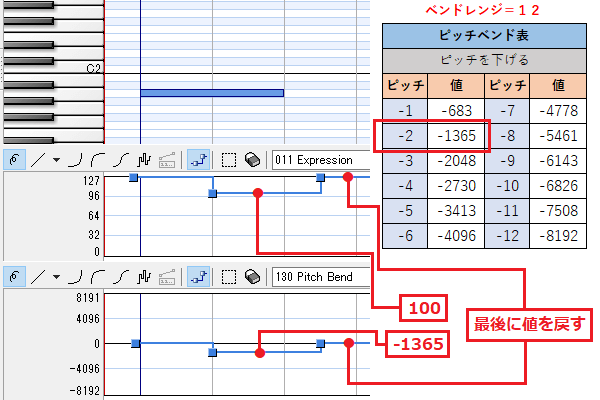Click first blue square point in Pitch Bend lane

[x=134, y=343]
